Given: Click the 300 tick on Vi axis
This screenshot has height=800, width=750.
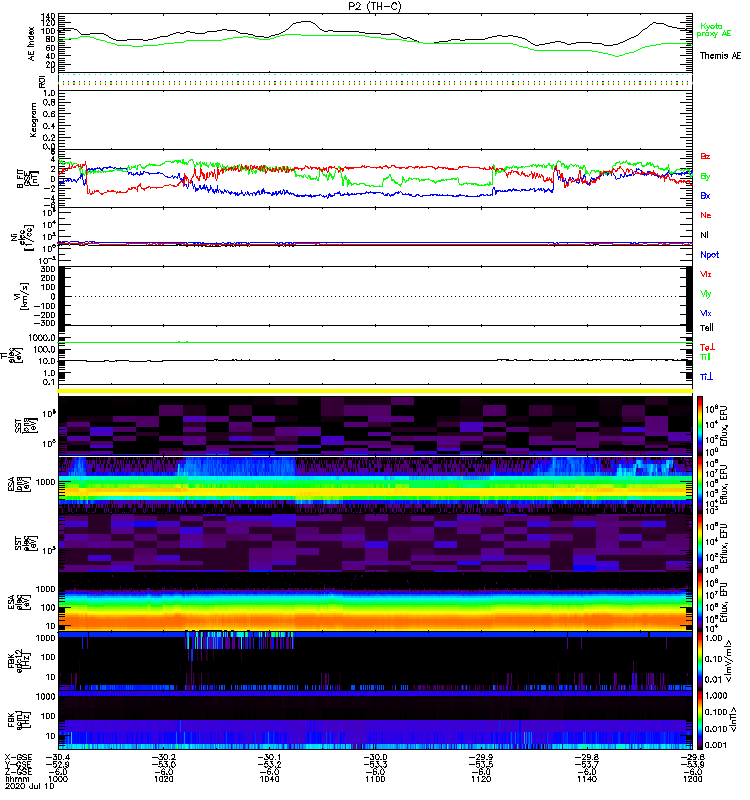Looking at the screenshot, I should (48, 269).
